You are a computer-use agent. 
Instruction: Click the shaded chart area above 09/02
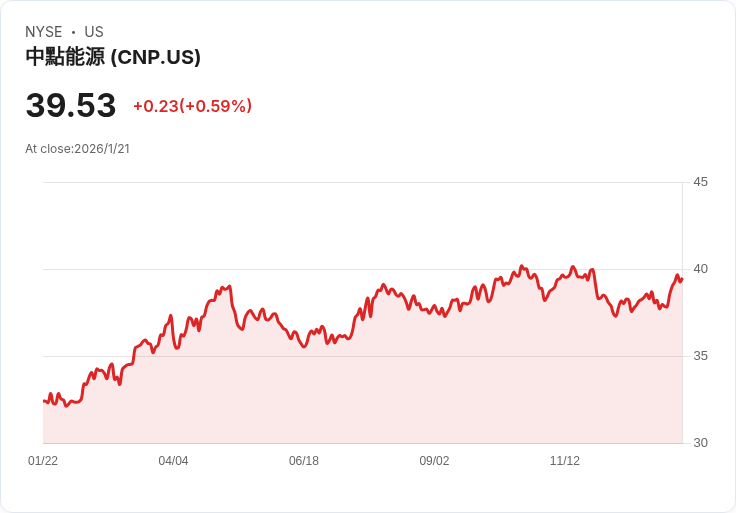434,380
